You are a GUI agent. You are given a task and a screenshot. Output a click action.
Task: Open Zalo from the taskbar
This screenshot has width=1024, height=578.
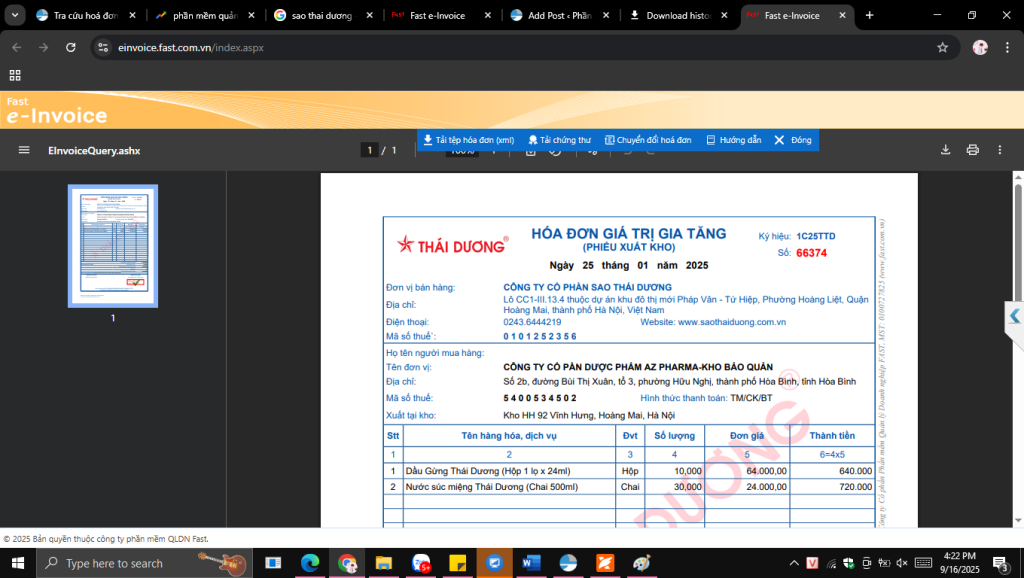(x=421, y=563)
